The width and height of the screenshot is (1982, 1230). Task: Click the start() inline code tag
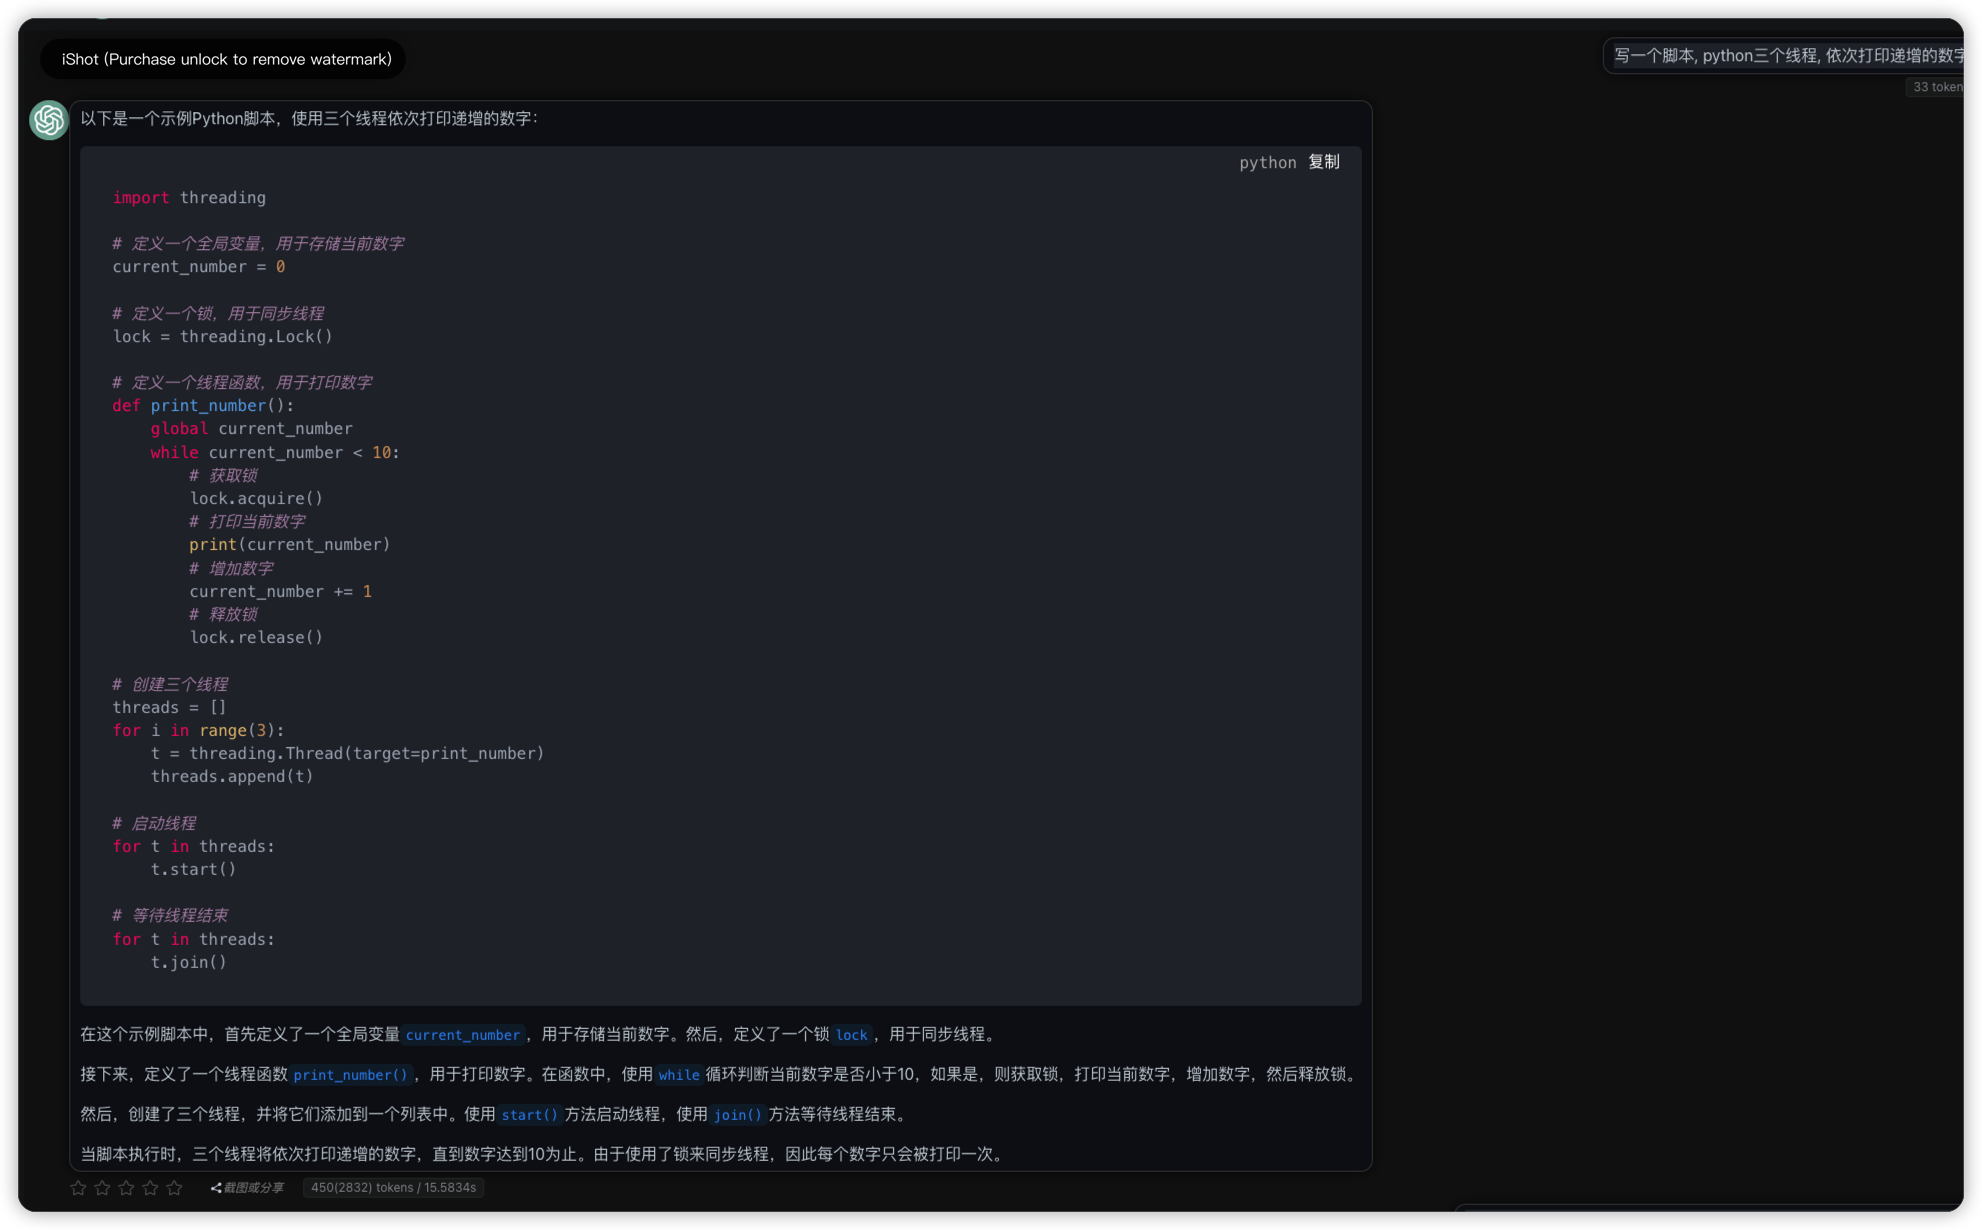pos(529,1115)
